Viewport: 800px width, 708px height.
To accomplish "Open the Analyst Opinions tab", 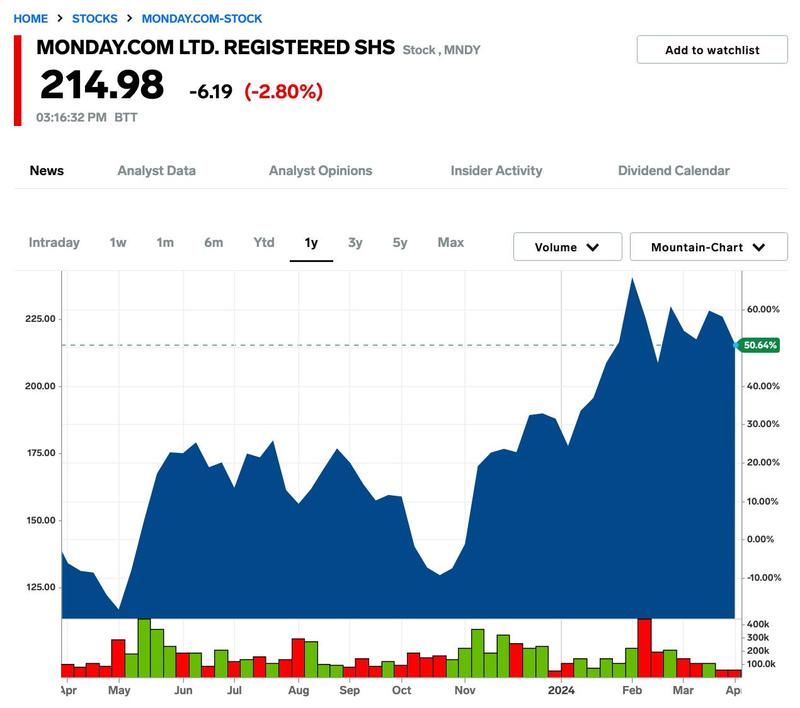I will (320, 170).
